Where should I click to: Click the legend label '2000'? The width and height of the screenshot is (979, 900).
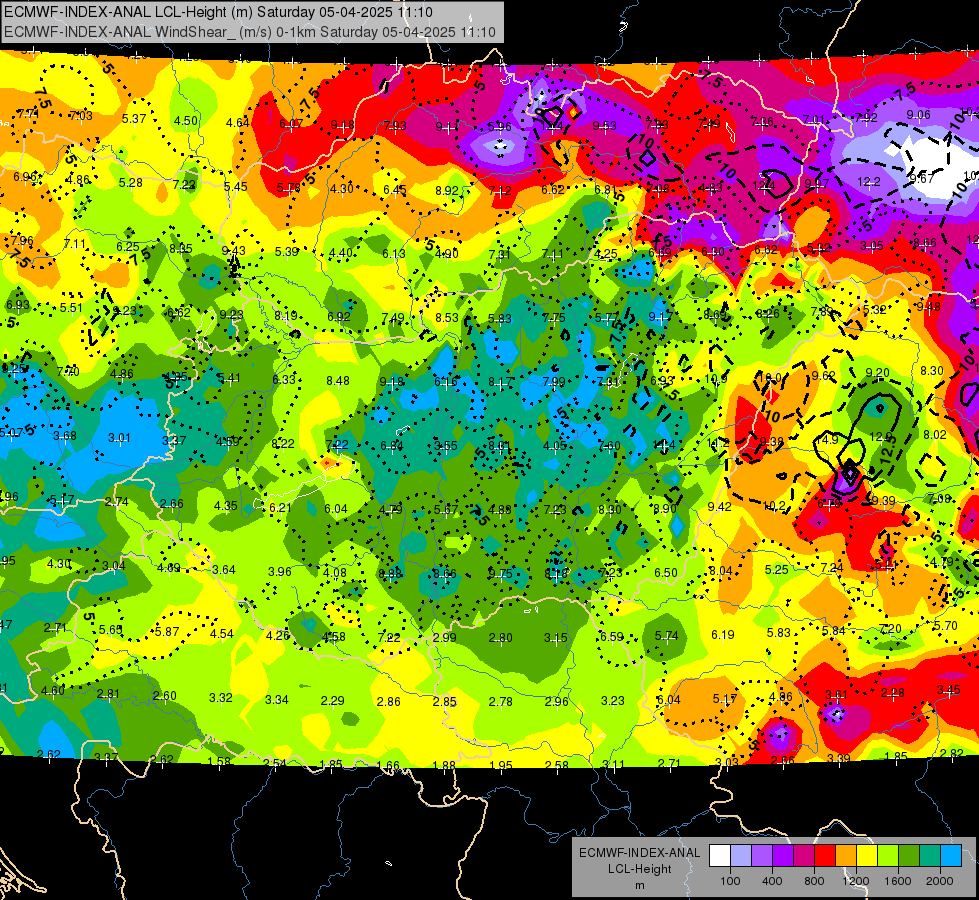click(x=940, y=881)
